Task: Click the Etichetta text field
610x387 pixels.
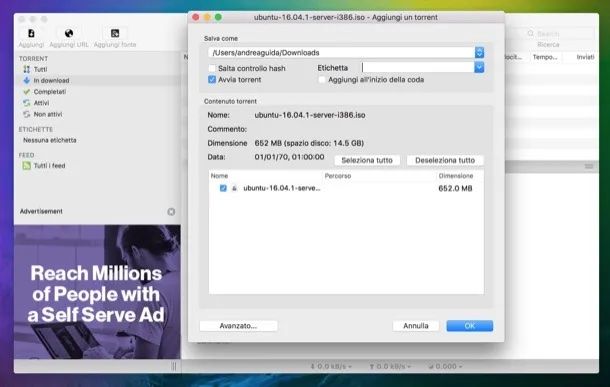Action: click(417, 68)
